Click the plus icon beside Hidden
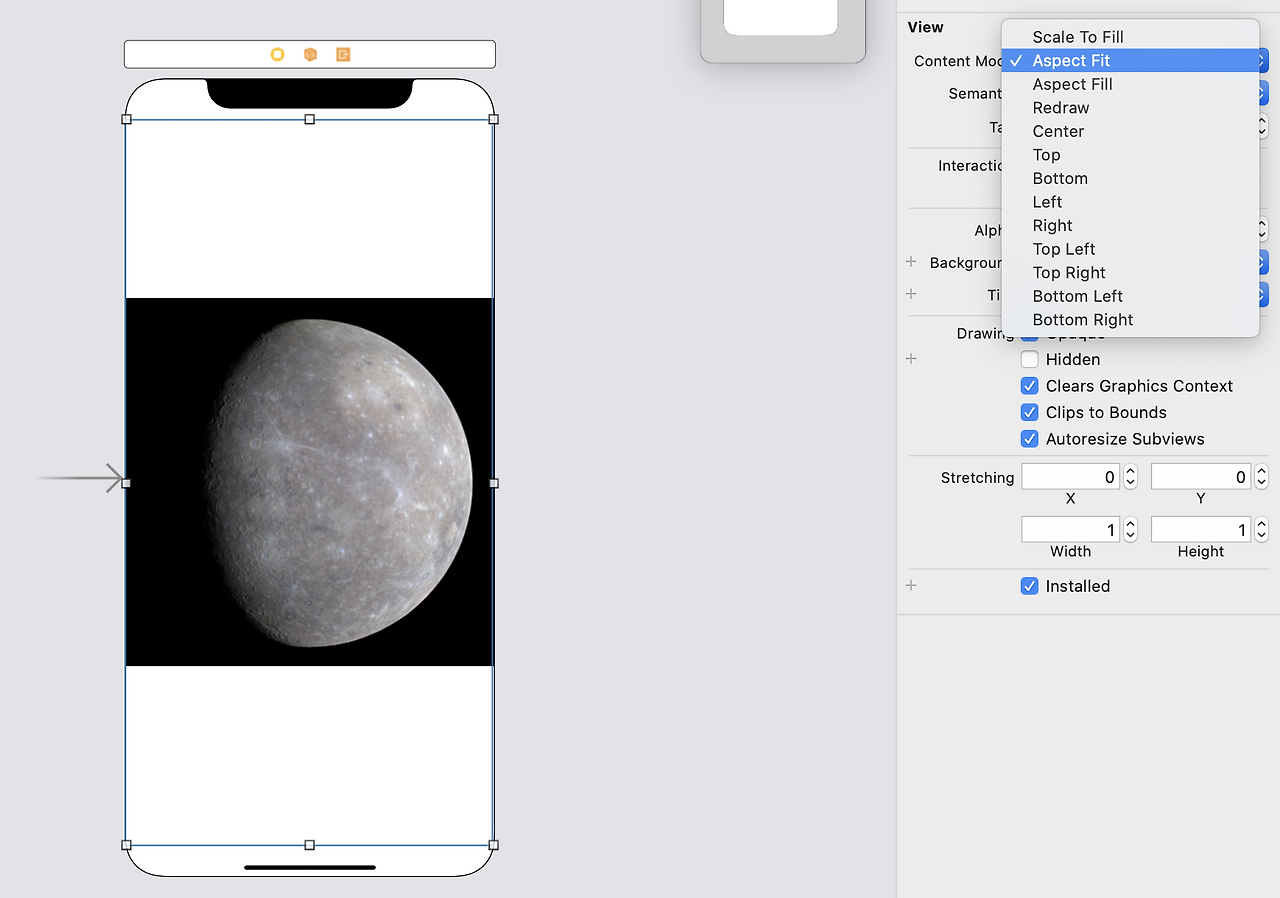This screenshot has width=1280, height=898. [x=911, y=359]
